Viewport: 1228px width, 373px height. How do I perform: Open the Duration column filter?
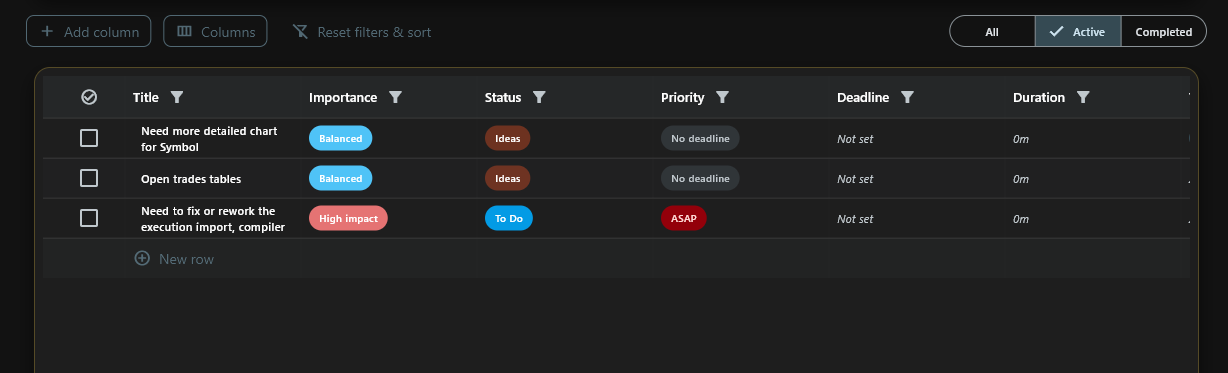point(1083,97)
